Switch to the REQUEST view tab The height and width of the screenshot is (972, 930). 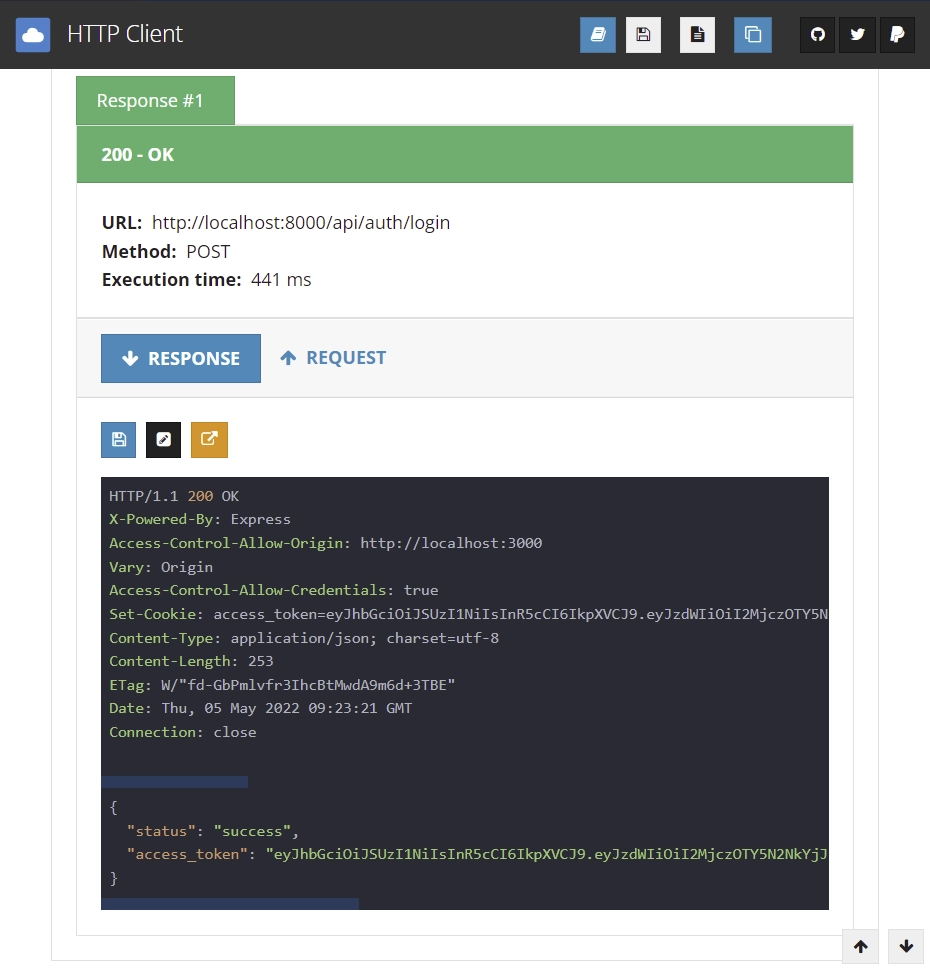coord(333,358)
